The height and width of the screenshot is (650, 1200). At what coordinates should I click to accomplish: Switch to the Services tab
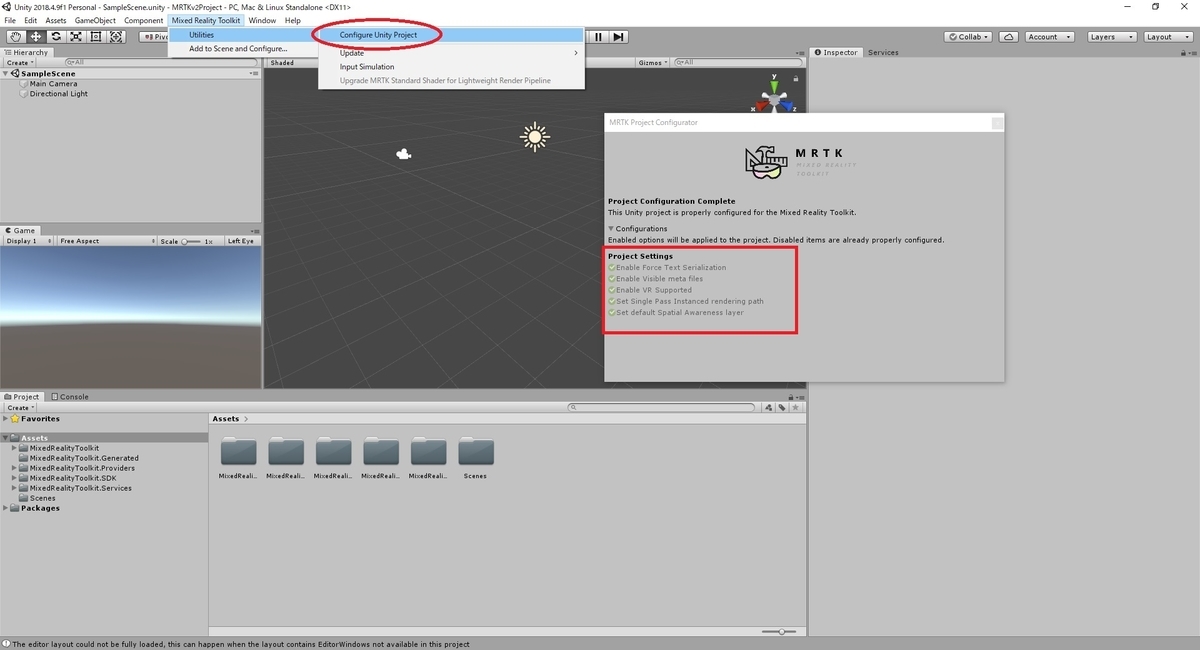click(x=883, y=52)
